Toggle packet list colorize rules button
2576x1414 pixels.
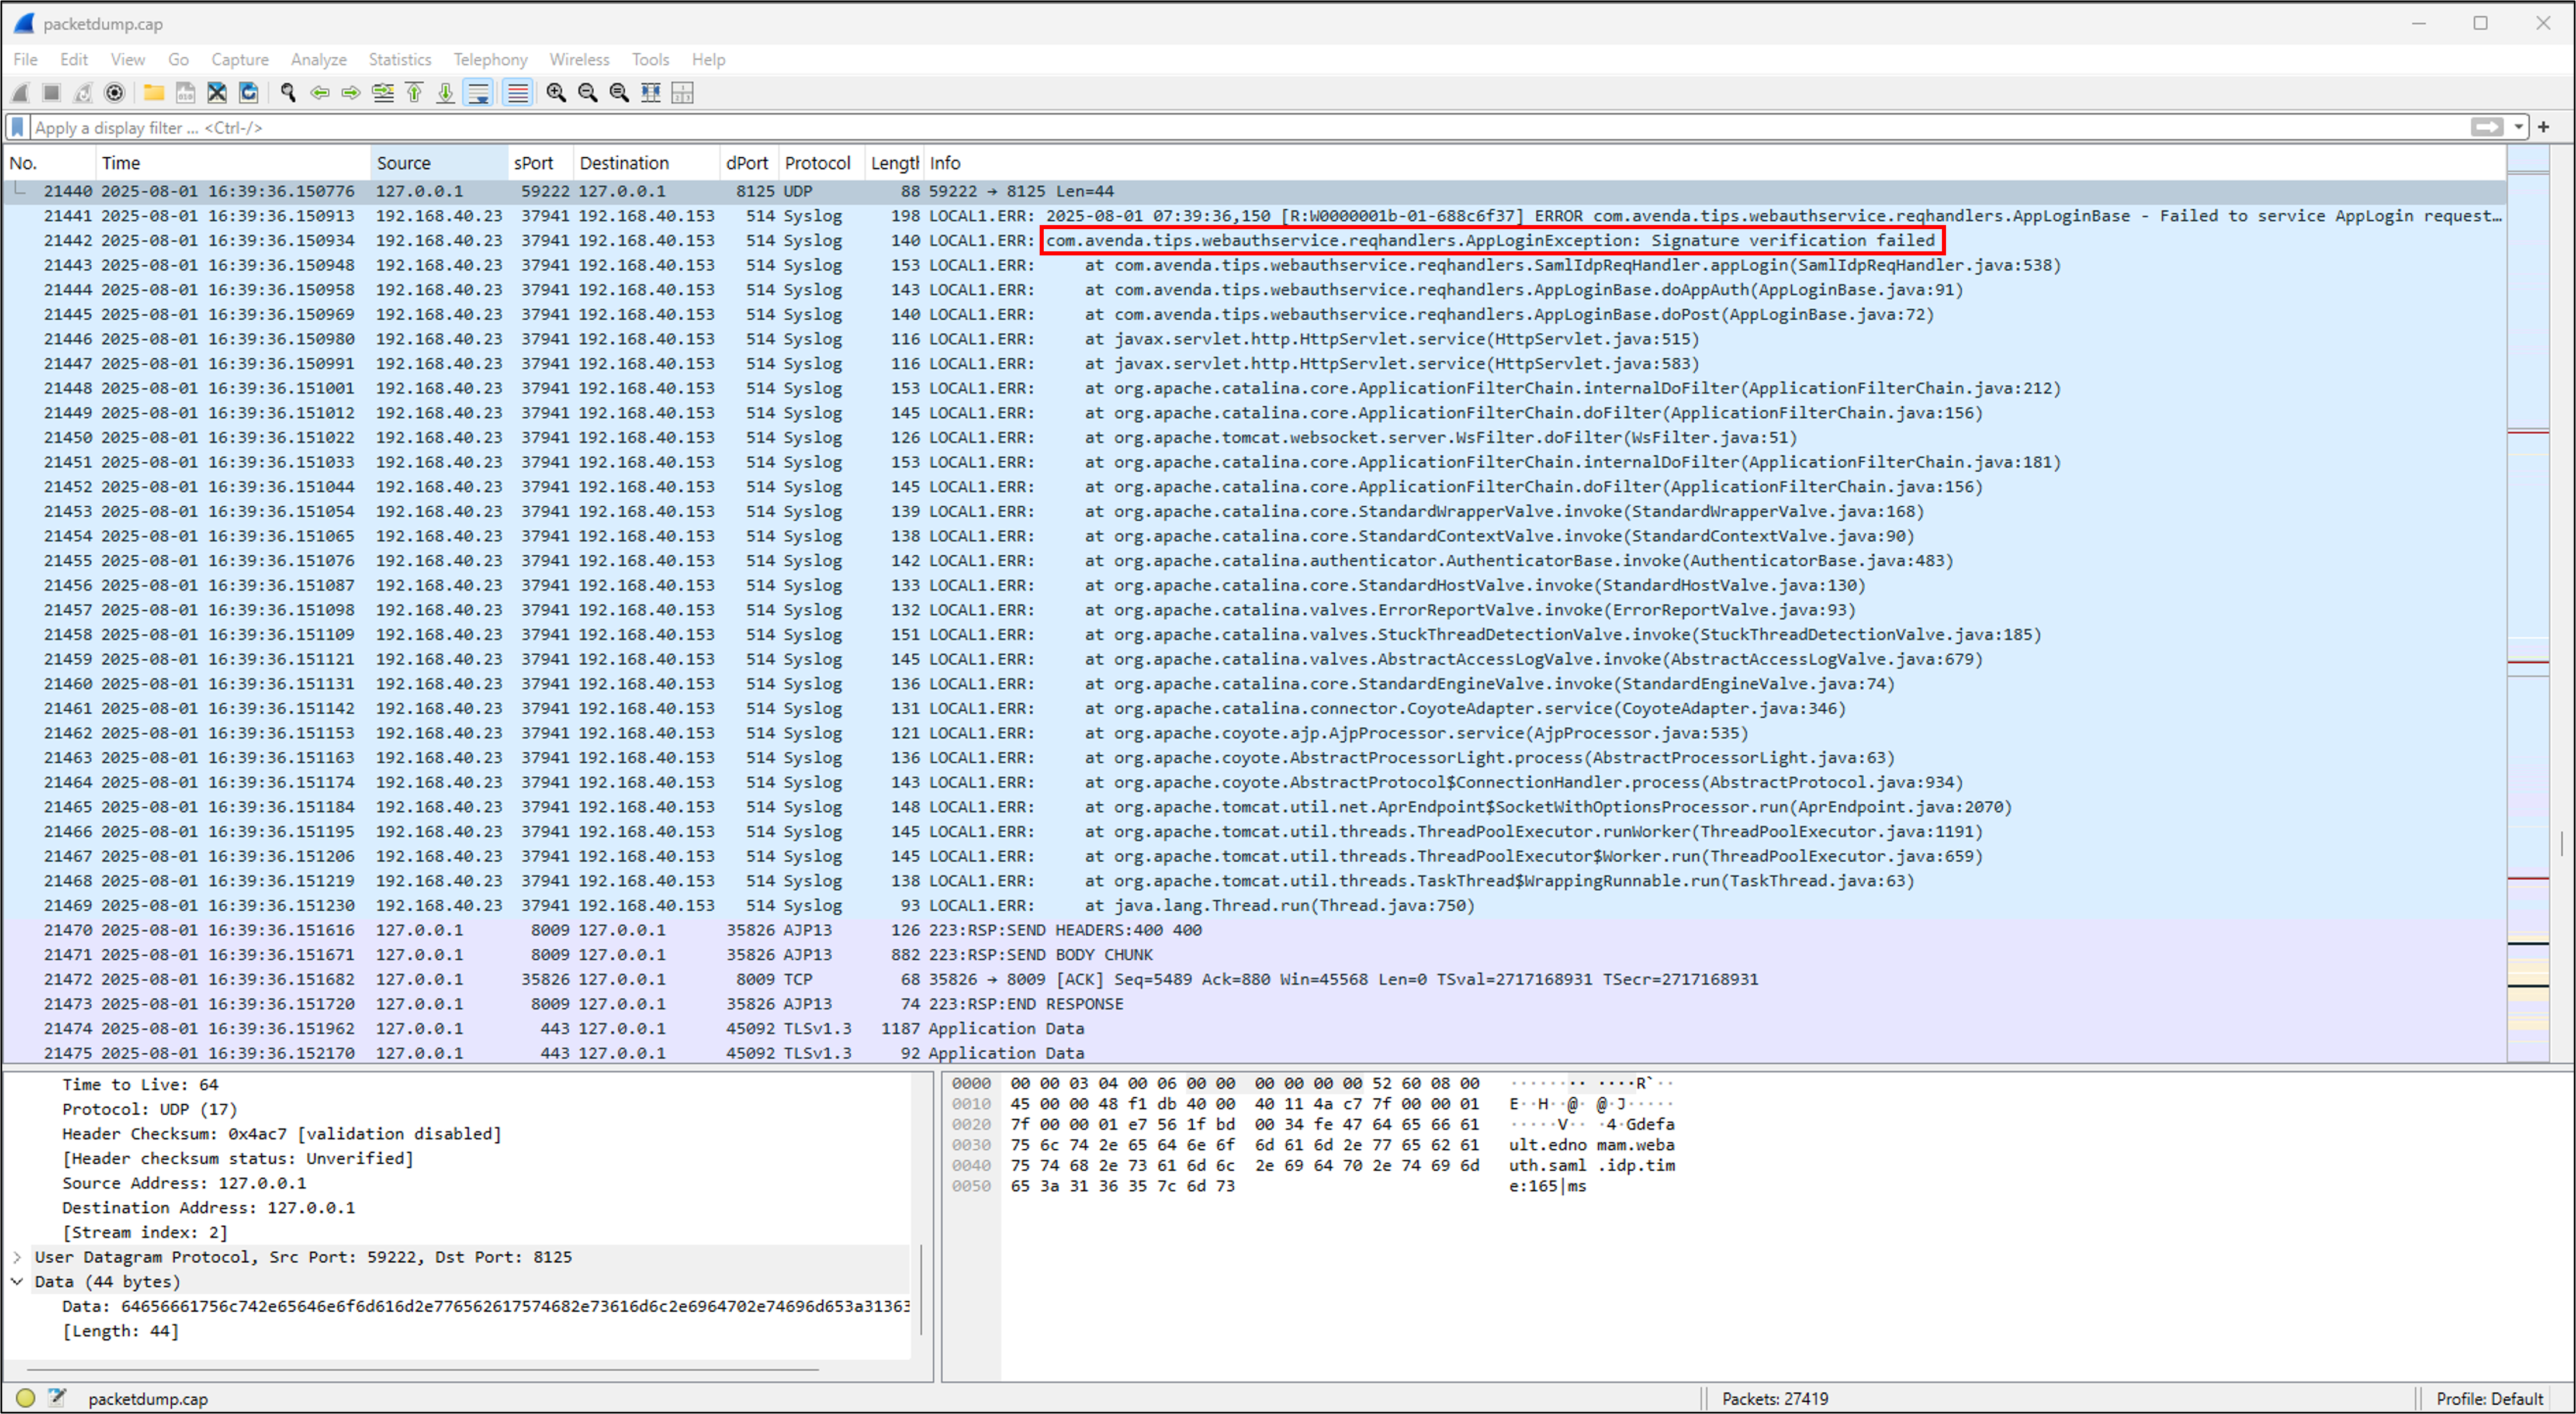click(x=517, y=93)
